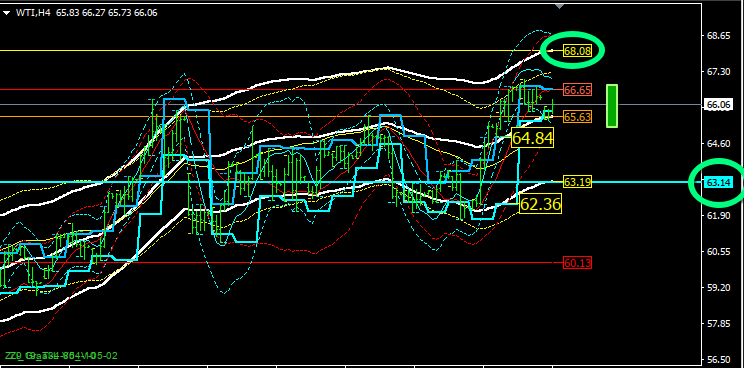Click the 61.90 value on price scale

point(718,215)
